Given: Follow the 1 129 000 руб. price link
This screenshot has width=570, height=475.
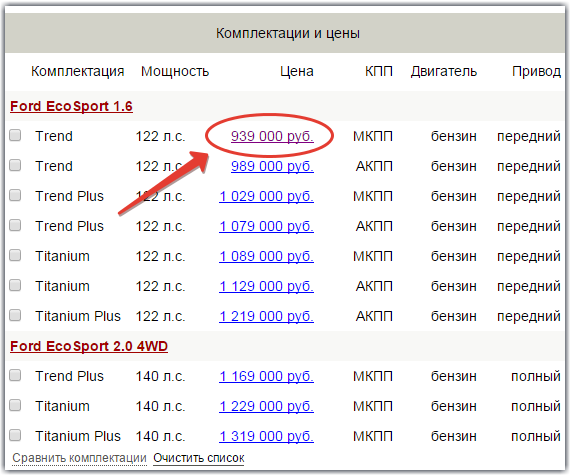Looking at the screenshot, I should pyautogui.click(x=266, y=286).
